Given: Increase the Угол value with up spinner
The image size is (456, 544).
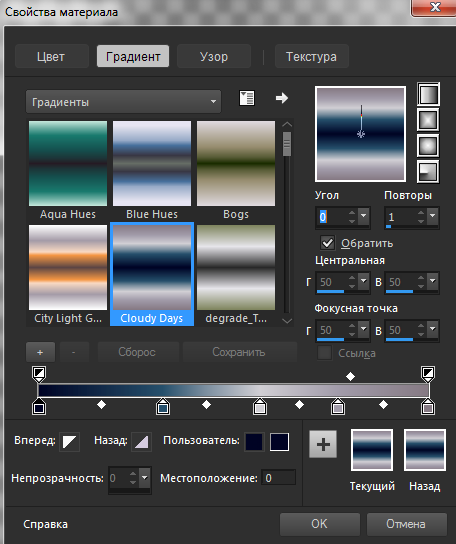Looking at the screenshot, I should [x=352, y=213].
